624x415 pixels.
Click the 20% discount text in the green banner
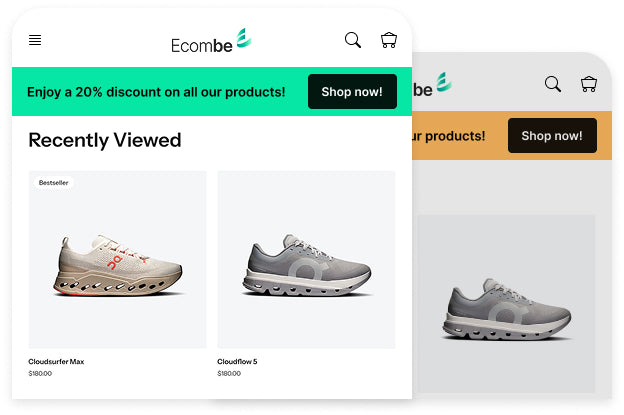(x=156, y=92)
